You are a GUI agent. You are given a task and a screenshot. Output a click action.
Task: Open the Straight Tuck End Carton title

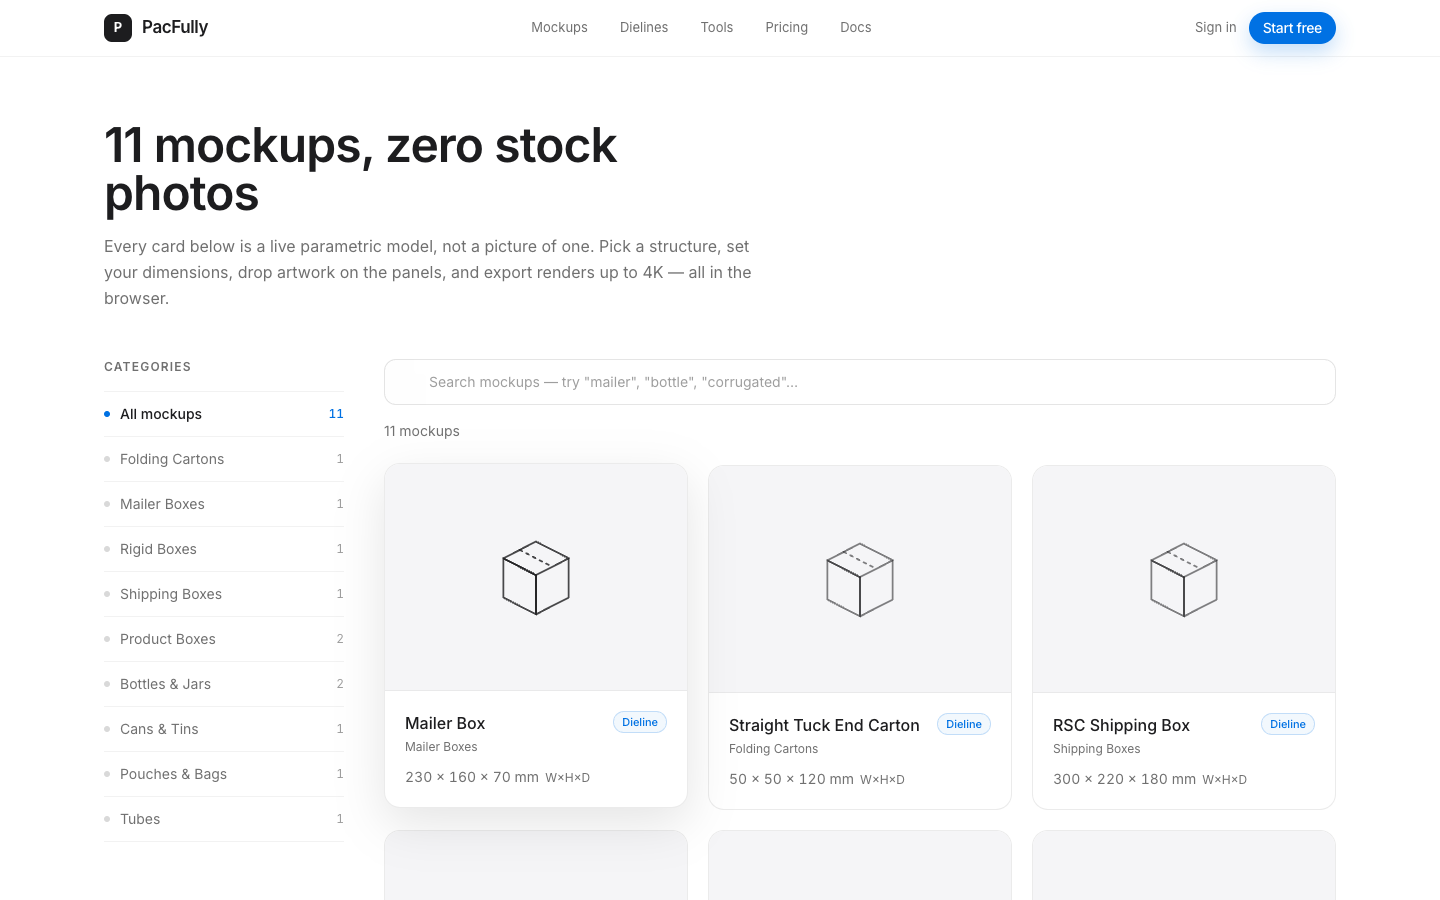tap(824, 725)
